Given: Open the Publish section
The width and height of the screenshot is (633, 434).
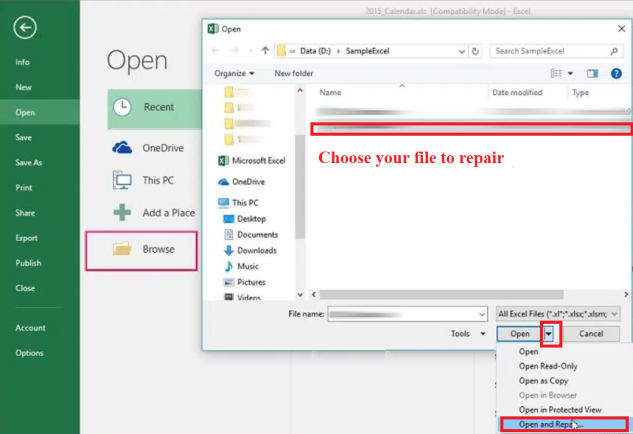Looking at the screenshot, I should click(x=28, y=263).
